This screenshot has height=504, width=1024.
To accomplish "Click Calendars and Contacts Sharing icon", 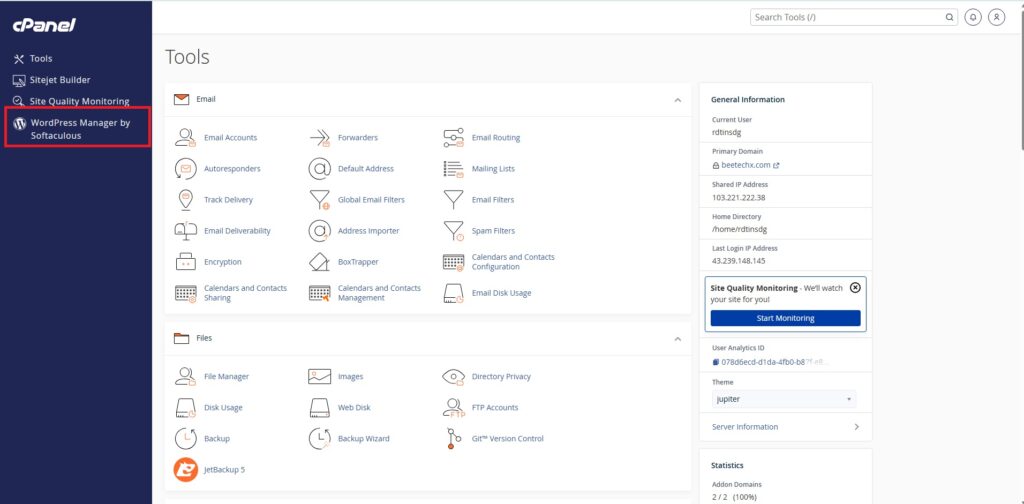I will pos(185,293).
